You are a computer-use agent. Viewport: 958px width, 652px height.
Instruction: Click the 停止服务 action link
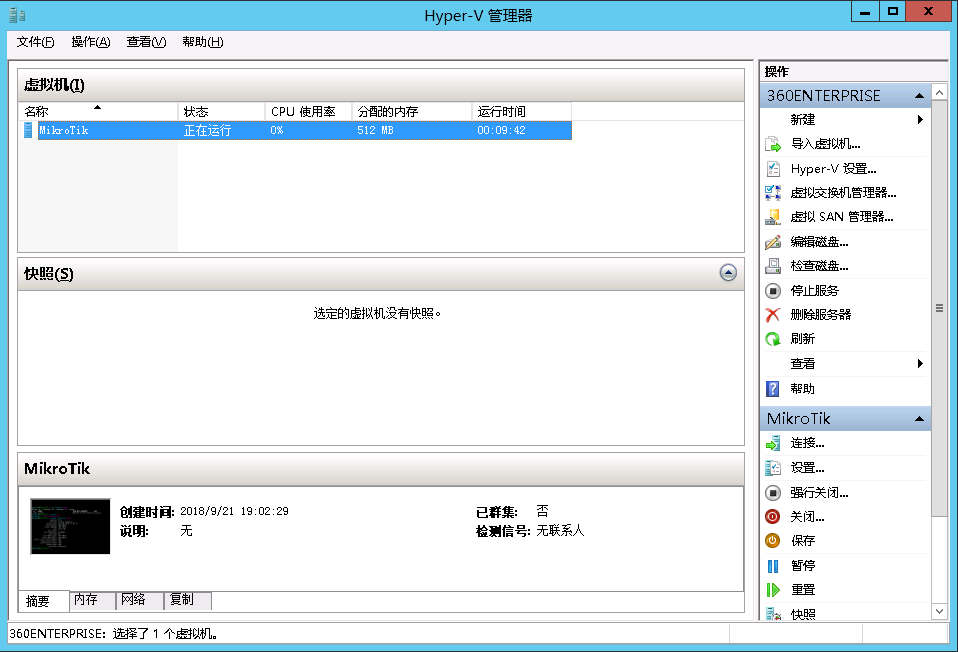(814, 291)
